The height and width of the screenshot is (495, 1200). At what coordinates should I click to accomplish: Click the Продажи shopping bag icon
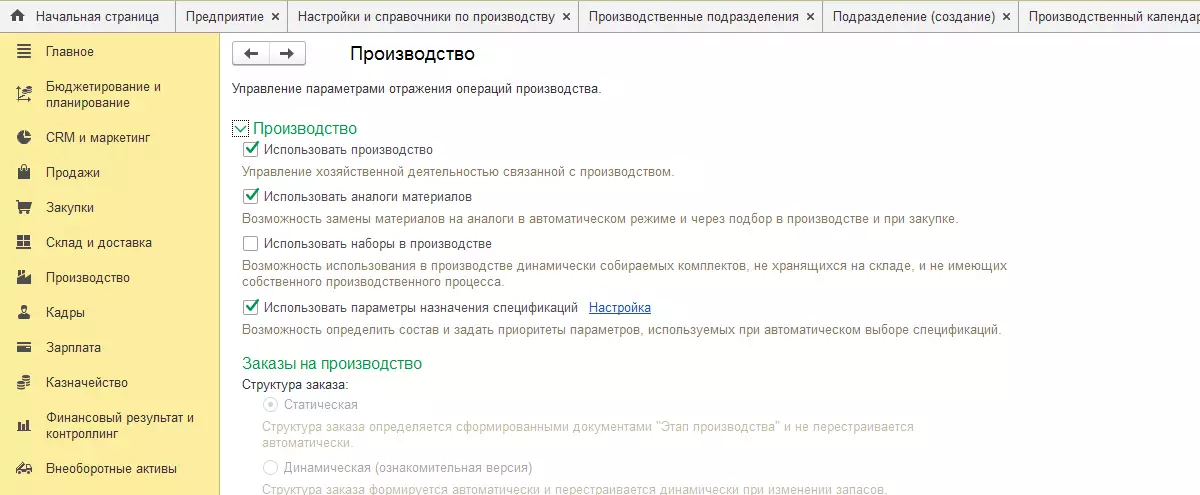click(x=25, y=172)
